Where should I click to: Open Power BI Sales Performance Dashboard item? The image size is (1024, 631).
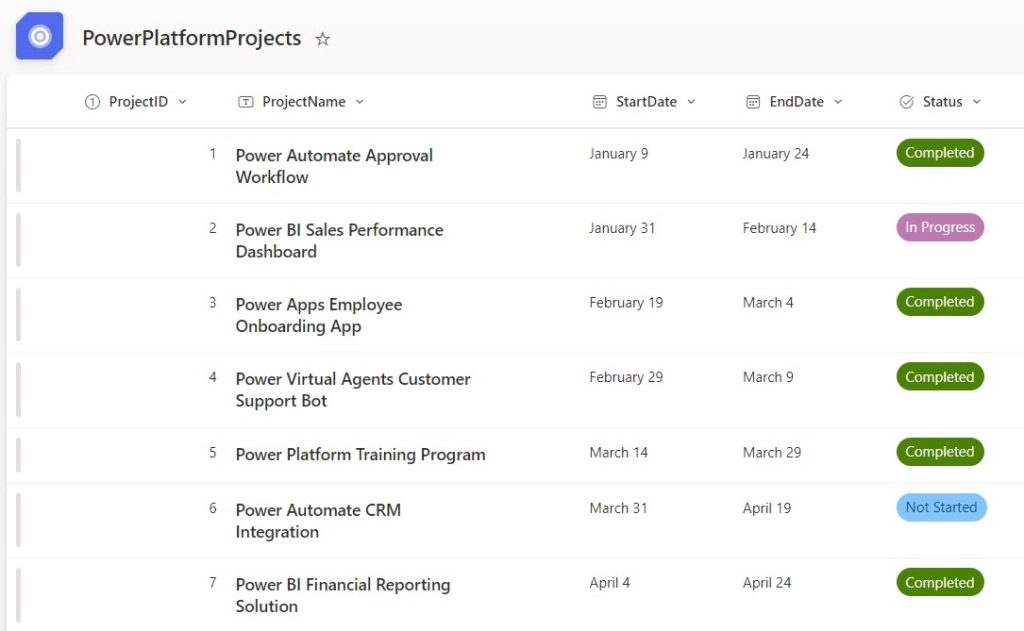340,240
